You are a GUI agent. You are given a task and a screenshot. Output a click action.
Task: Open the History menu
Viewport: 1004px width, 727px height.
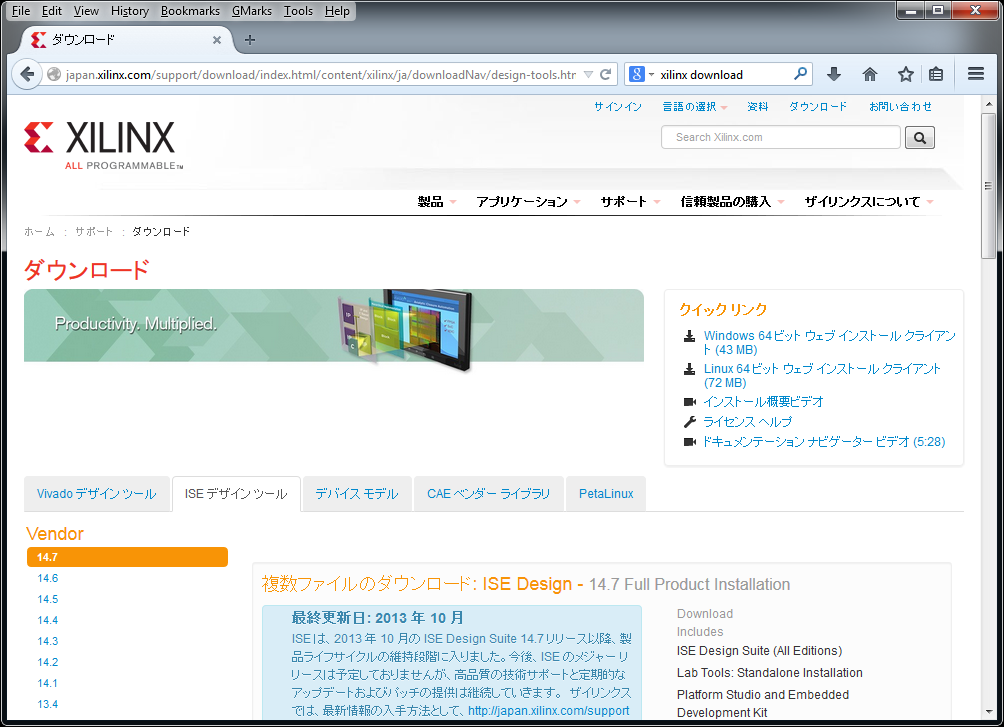[129, 11]
